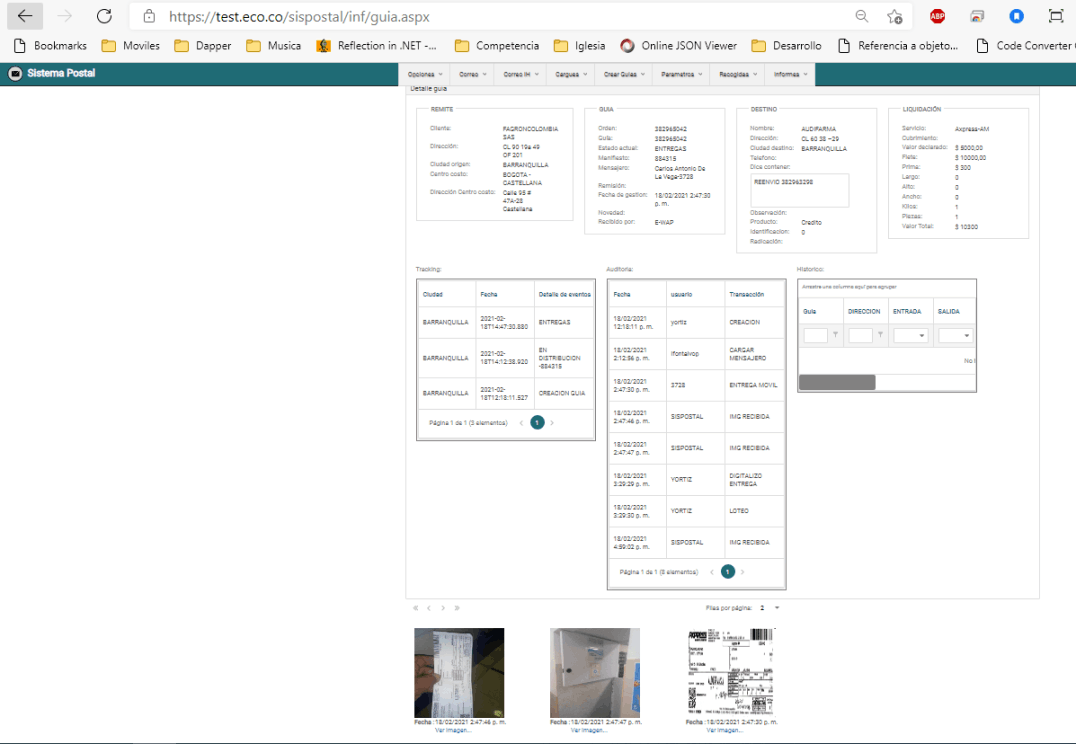Go to the first image page arrow
Image resolution: width=1076 pixels, height=744 pixels.
point(415,608)
